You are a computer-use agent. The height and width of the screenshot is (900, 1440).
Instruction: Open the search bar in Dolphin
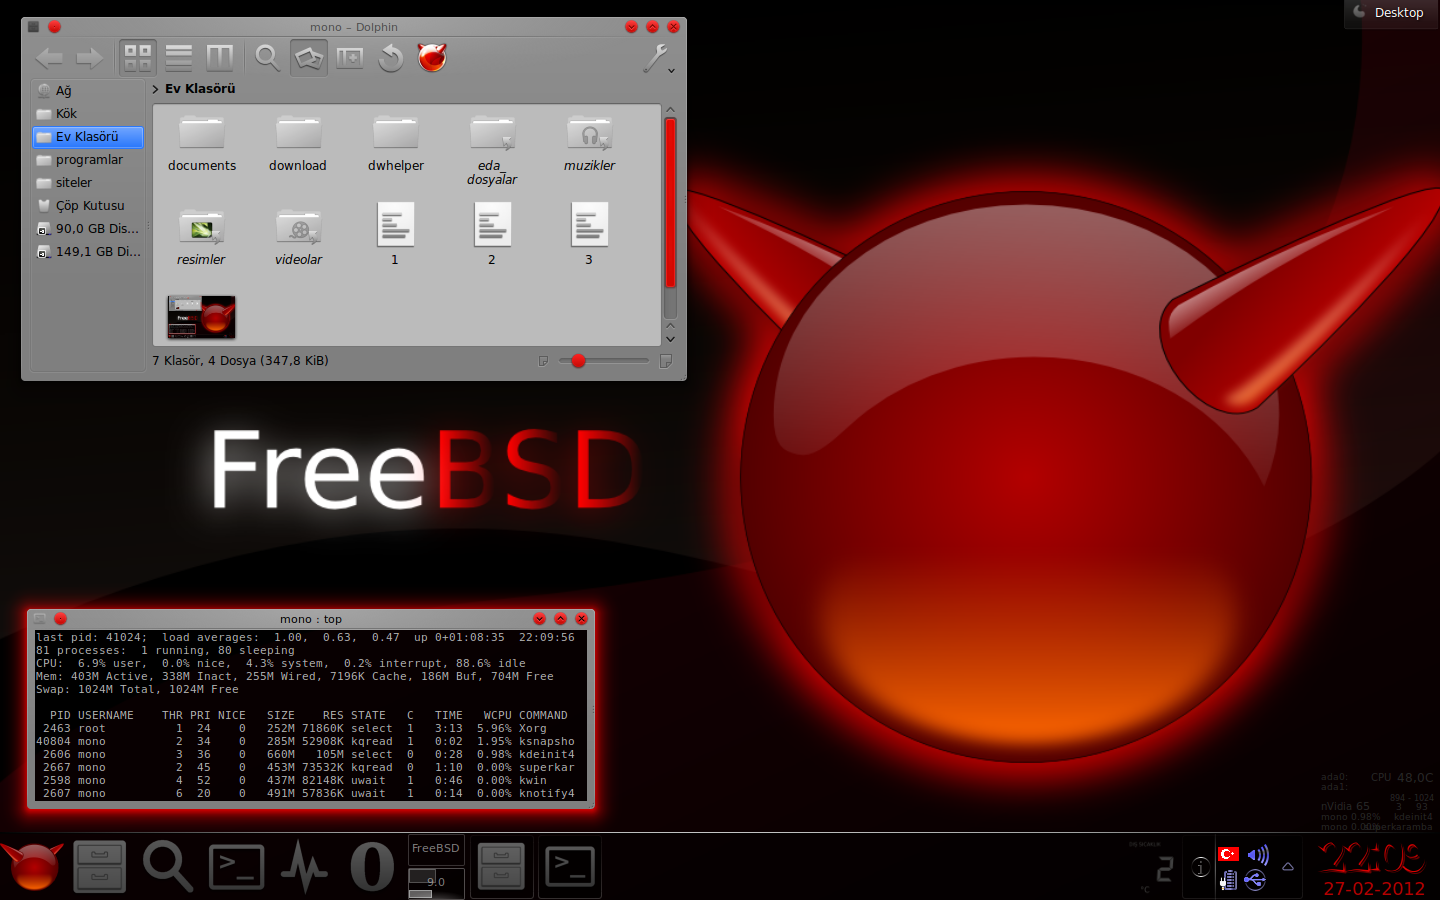[266, 57]
